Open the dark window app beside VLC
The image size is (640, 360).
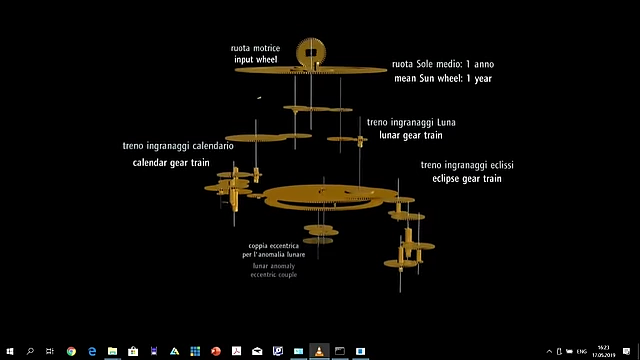(x=340, y=351)
